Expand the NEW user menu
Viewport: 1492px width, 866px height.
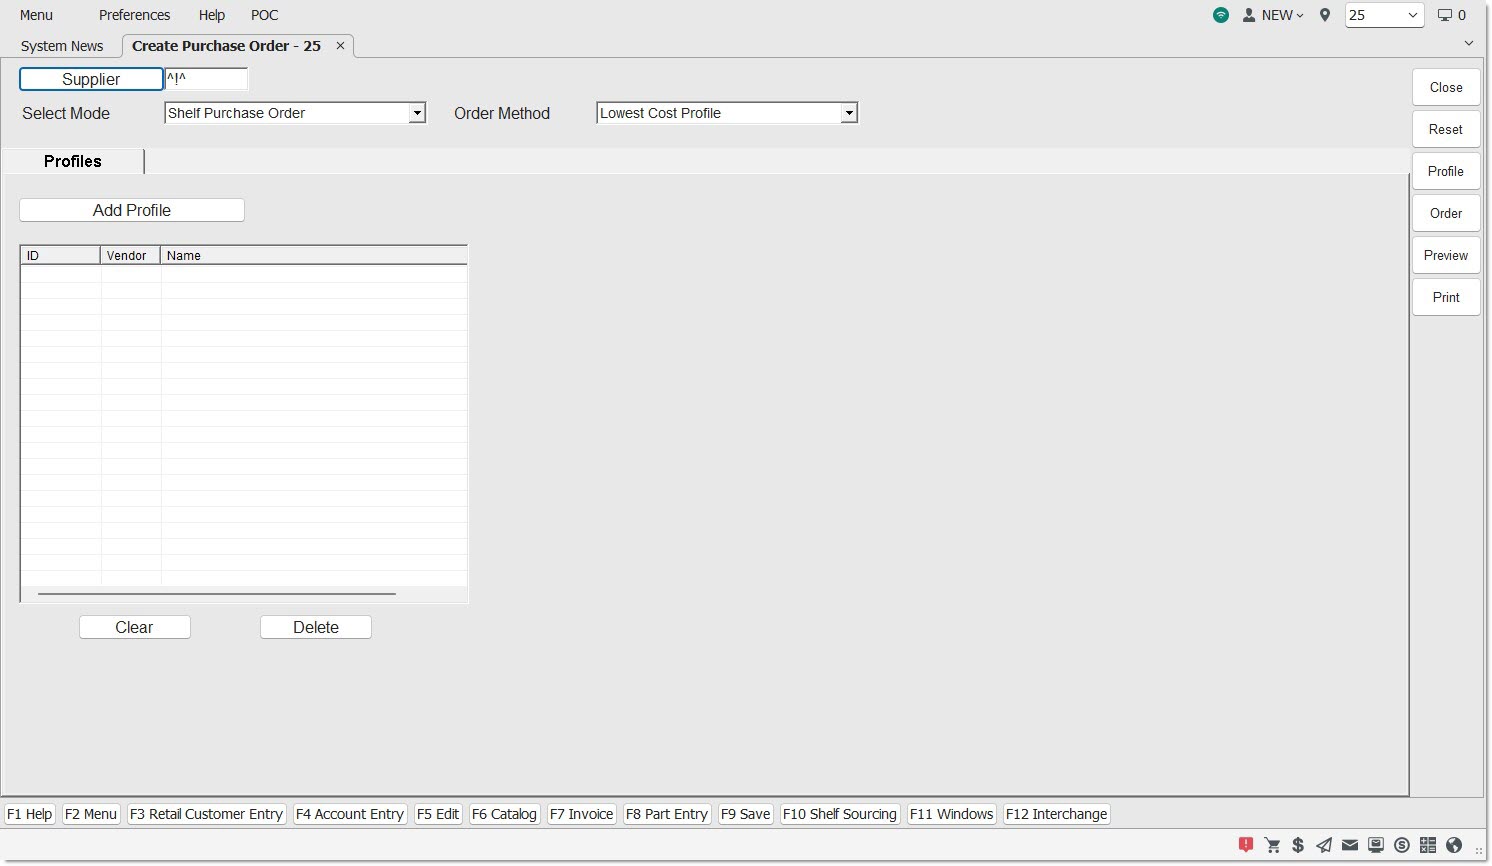point(1273,15)
